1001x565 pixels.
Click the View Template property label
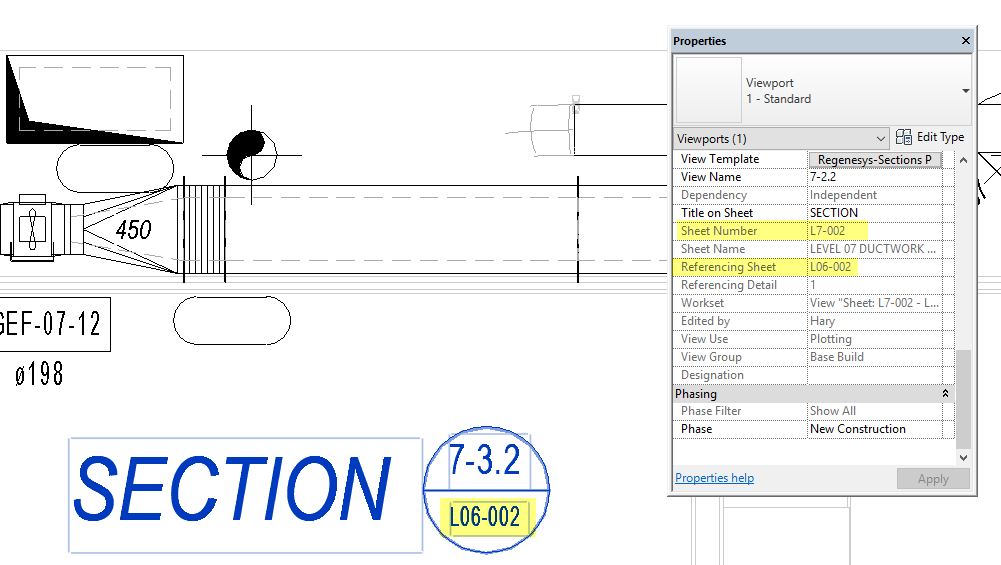719,159
